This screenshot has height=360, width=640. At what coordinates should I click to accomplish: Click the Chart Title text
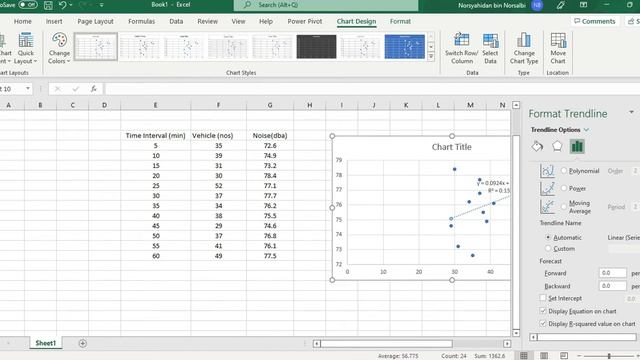451,147
